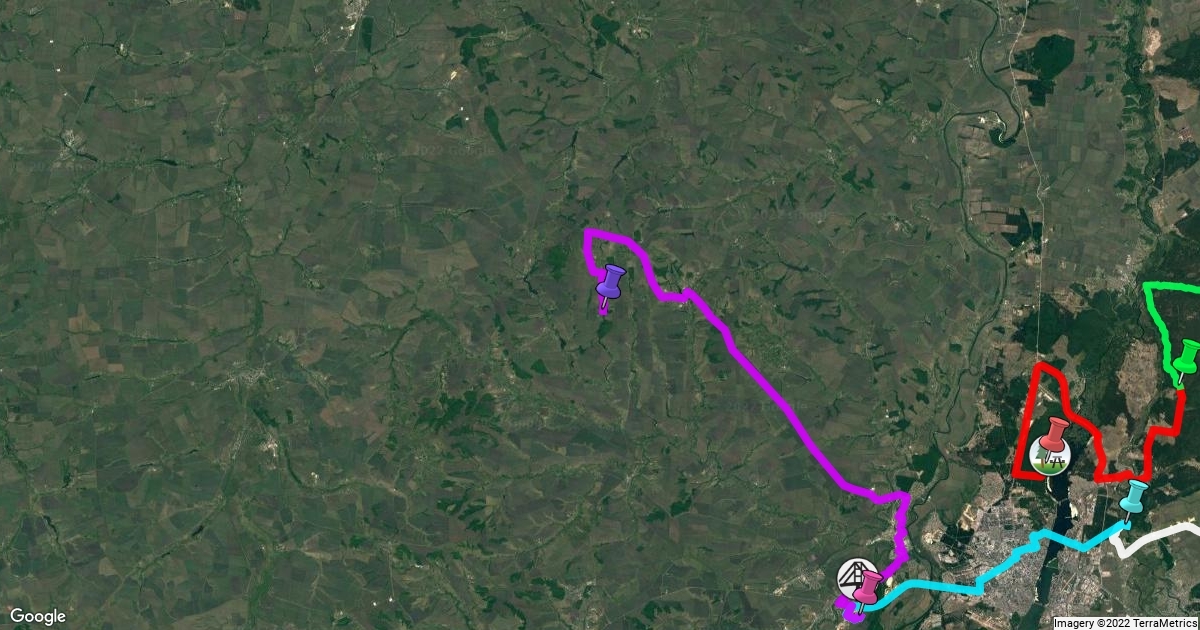Open the green pushpin marker
The height and width of the screenshot is (630, 1200).
point(1186,356)
